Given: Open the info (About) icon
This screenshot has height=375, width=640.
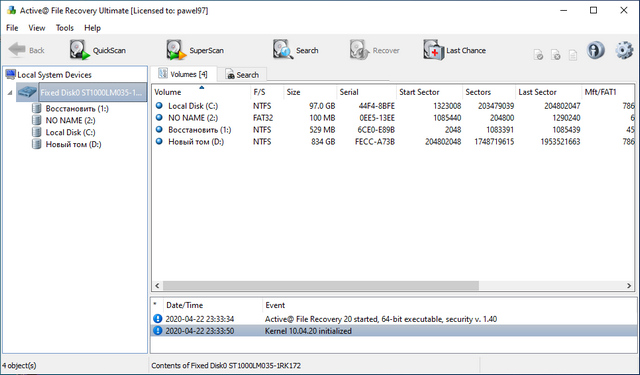Looking at the screenshot, I should 596,50.
